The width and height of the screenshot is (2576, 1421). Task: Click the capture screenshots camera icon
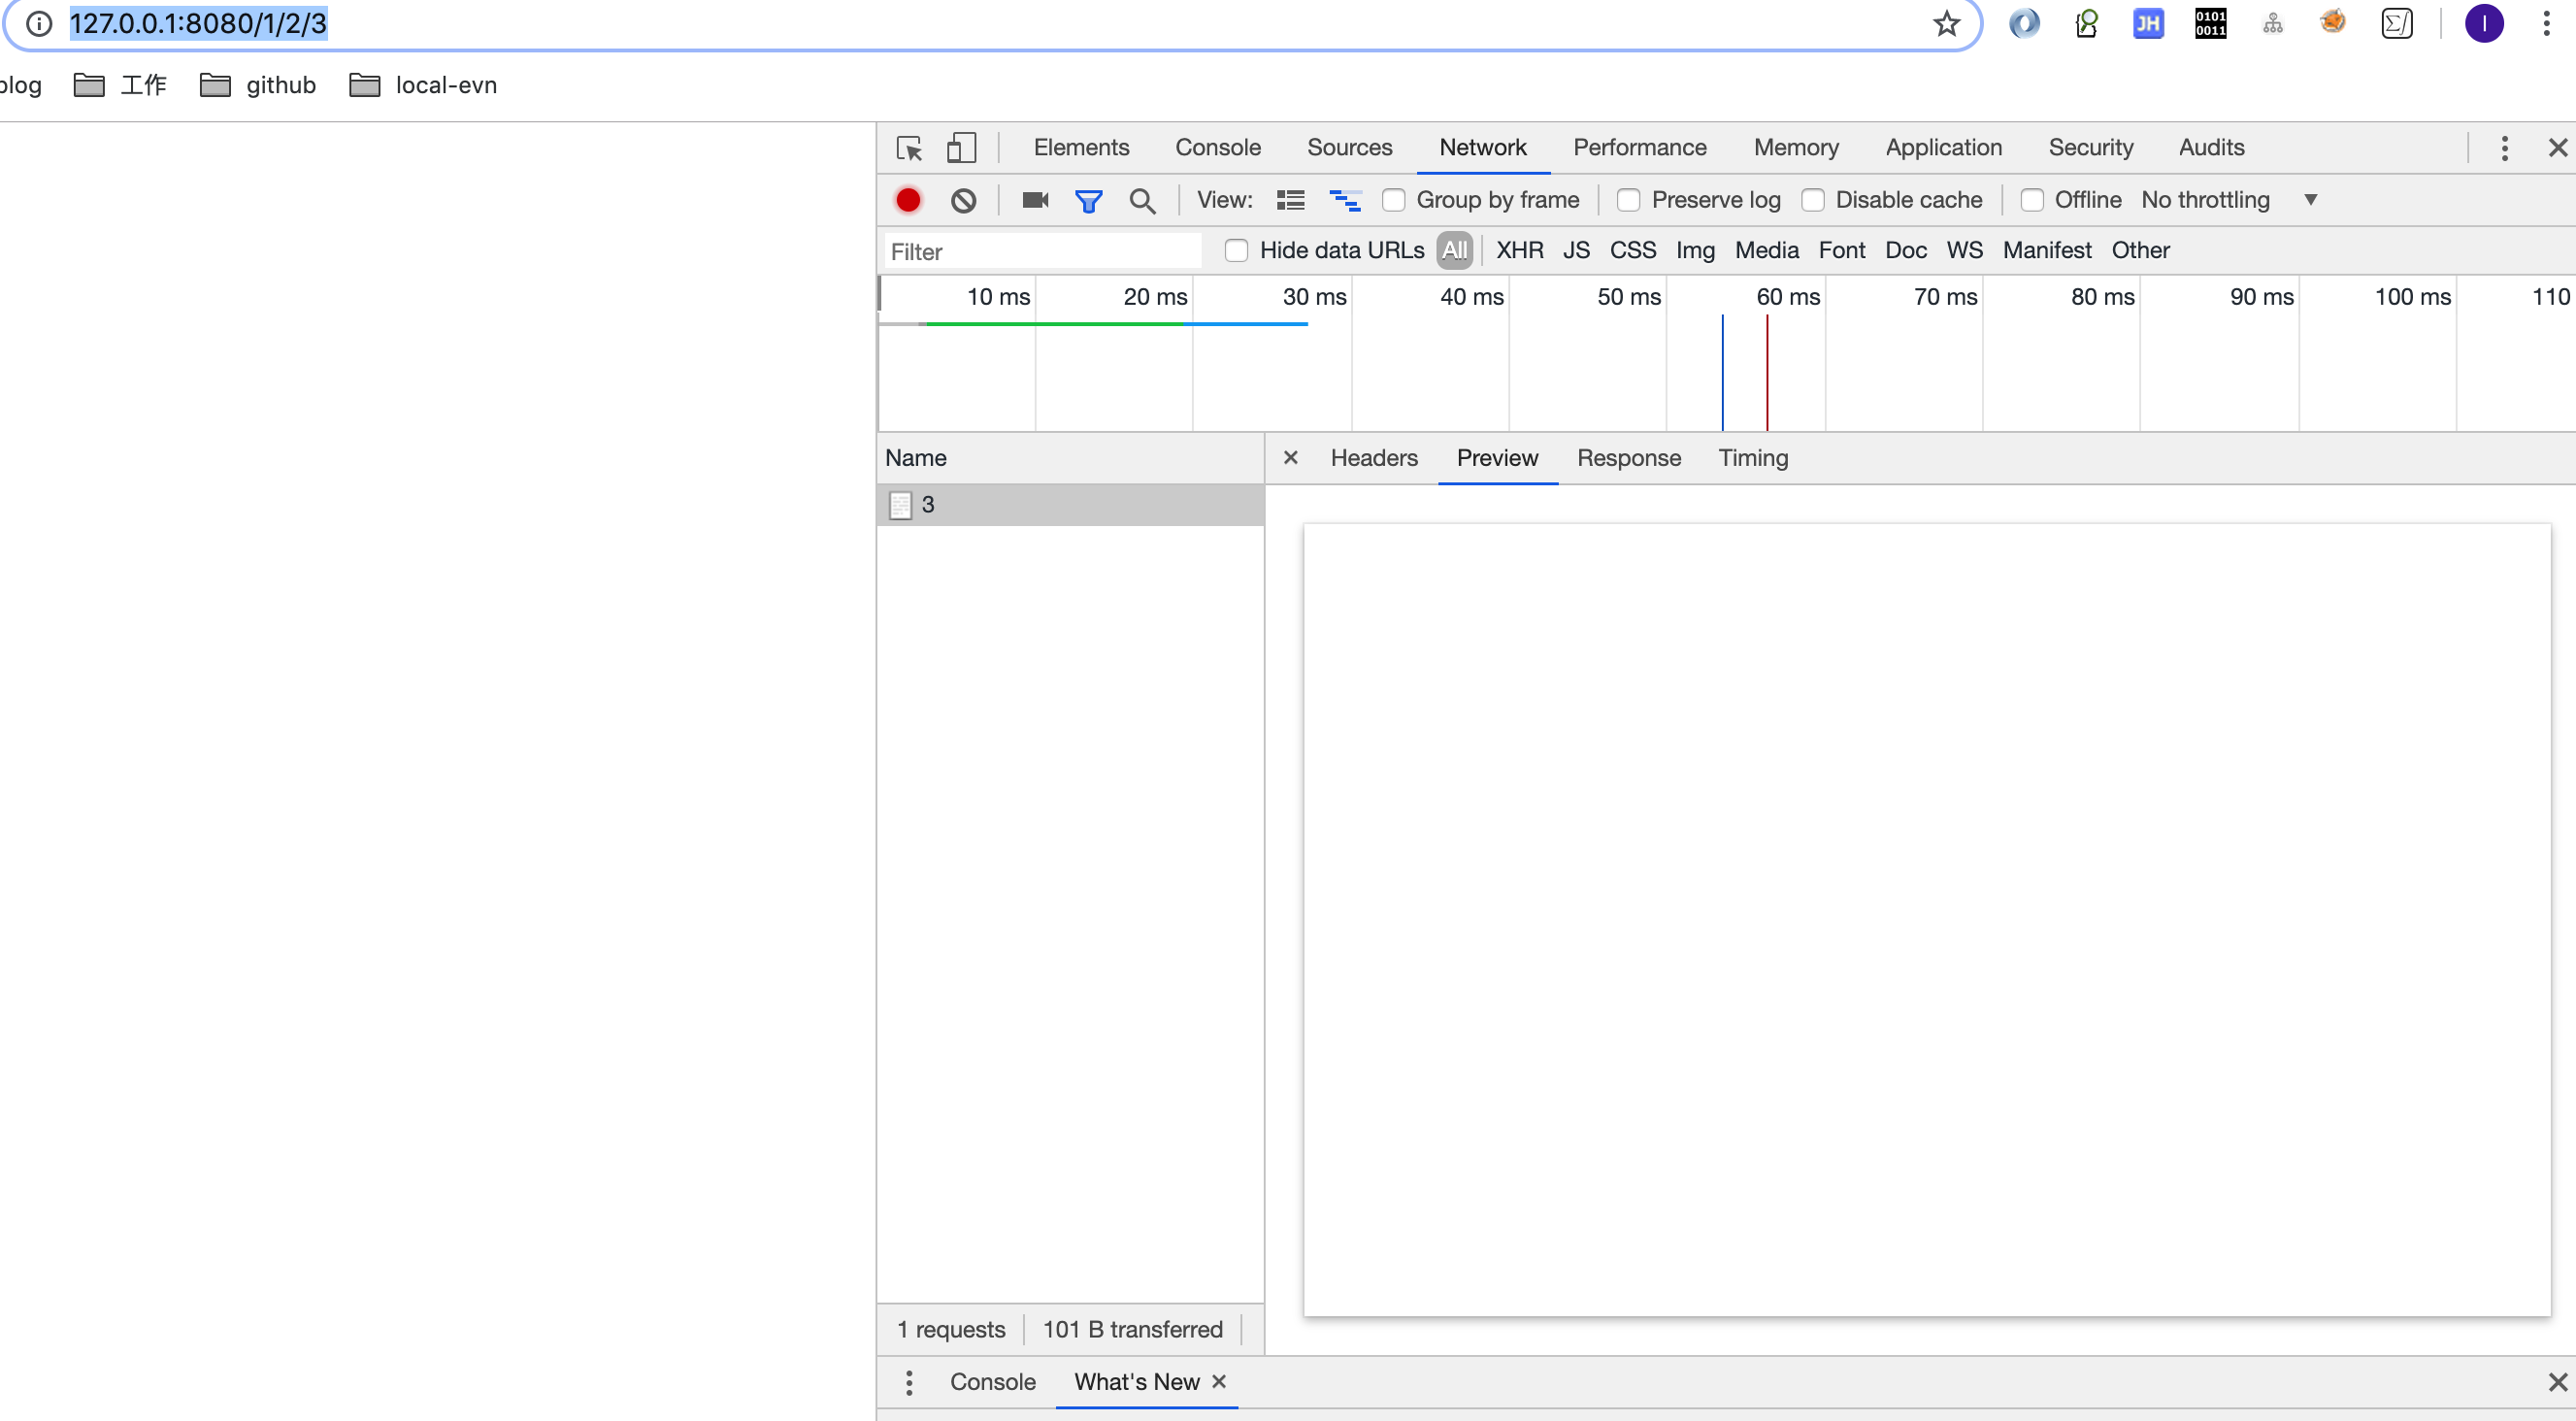tap(1035, 200)
